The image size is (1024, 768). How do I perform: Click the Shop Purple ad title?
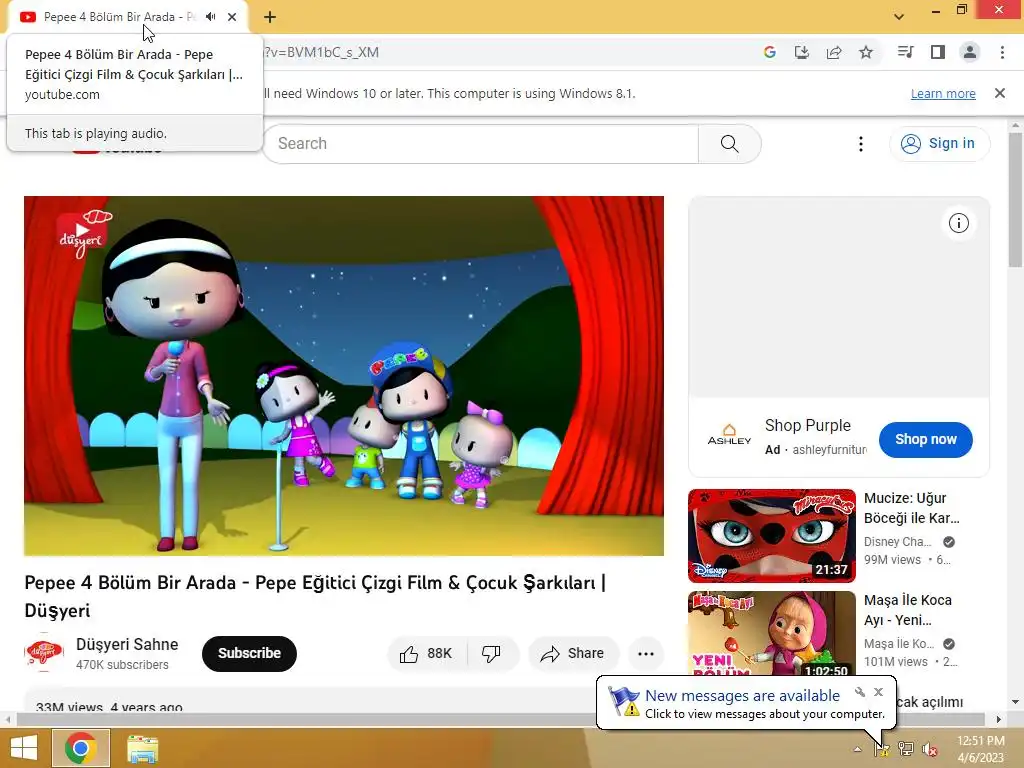pyautogui.click(x=808, y=426)
